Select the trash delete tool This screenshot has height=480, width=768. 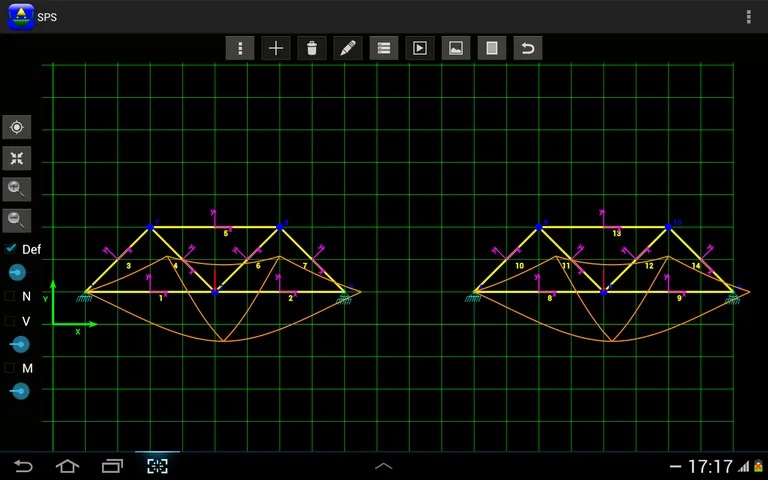tap(312, 48)
